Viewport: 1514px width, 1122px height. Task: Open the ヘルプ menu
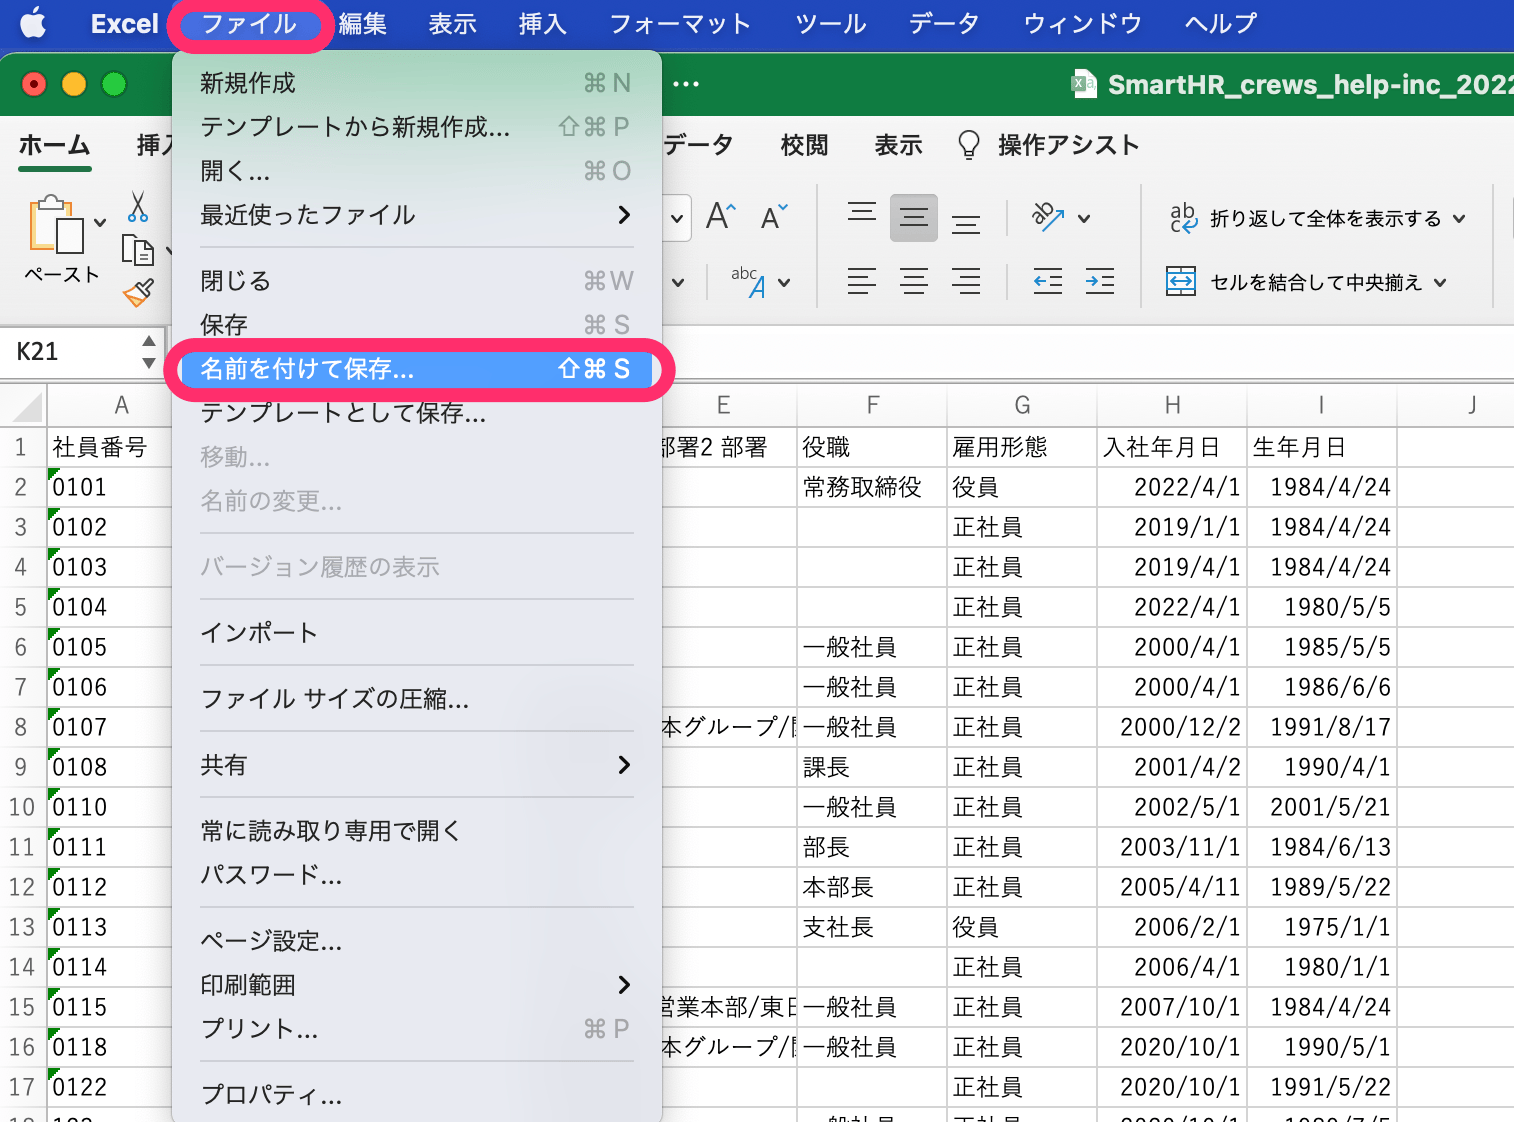coord(1220,23)
